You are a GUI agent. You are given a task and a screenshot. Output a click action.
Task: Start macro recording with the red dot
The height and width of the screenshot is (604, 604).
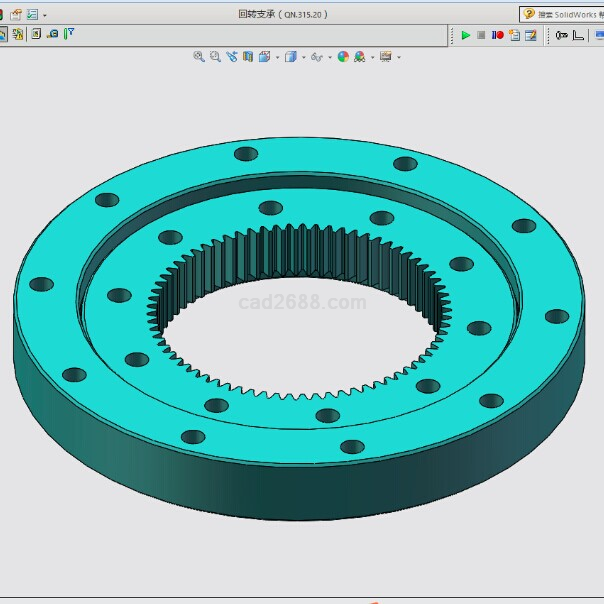497,35
